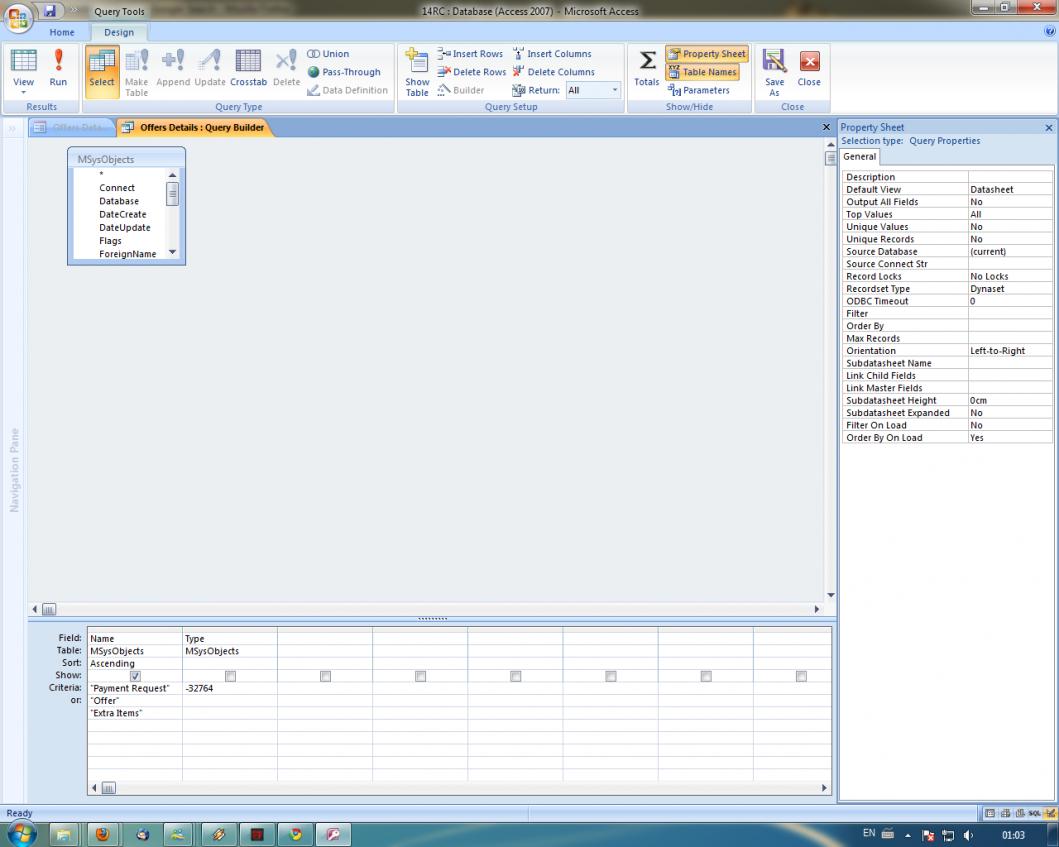Check Show box in seventh grid column
1059x847 pixels.
tap(706, 676)
